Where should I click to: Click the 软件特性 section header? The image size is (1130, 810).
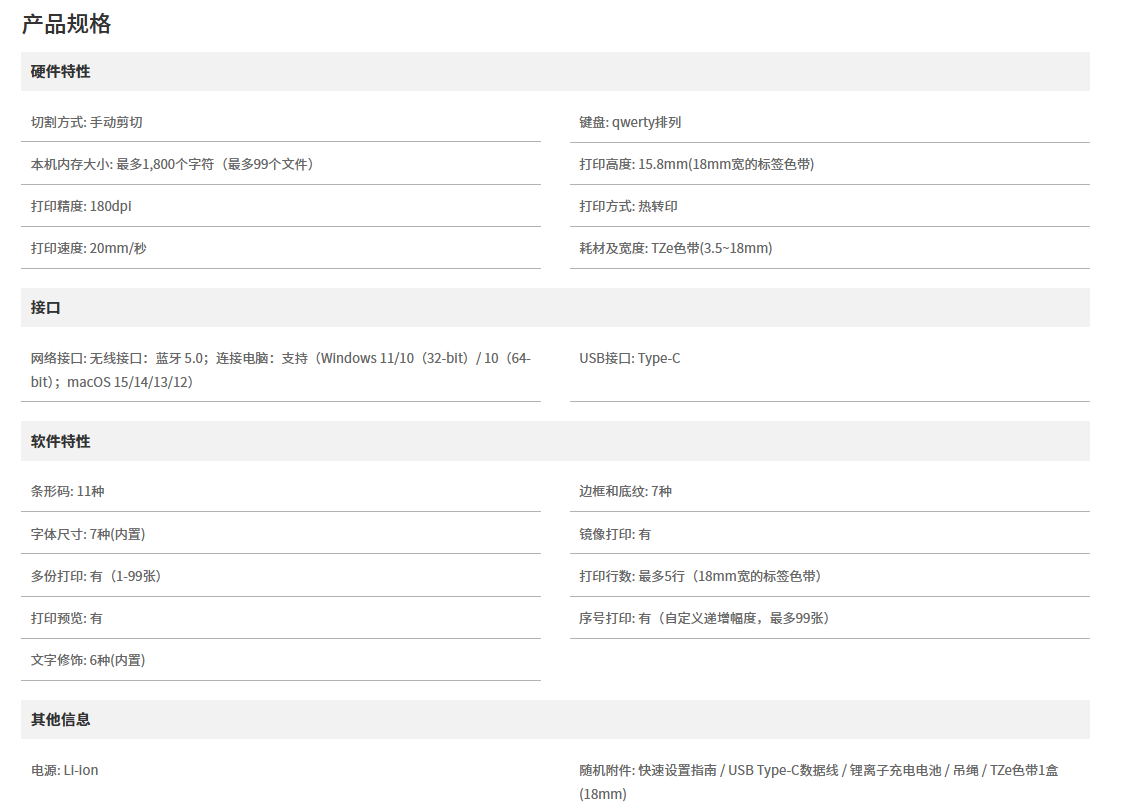tap(555, 441)
